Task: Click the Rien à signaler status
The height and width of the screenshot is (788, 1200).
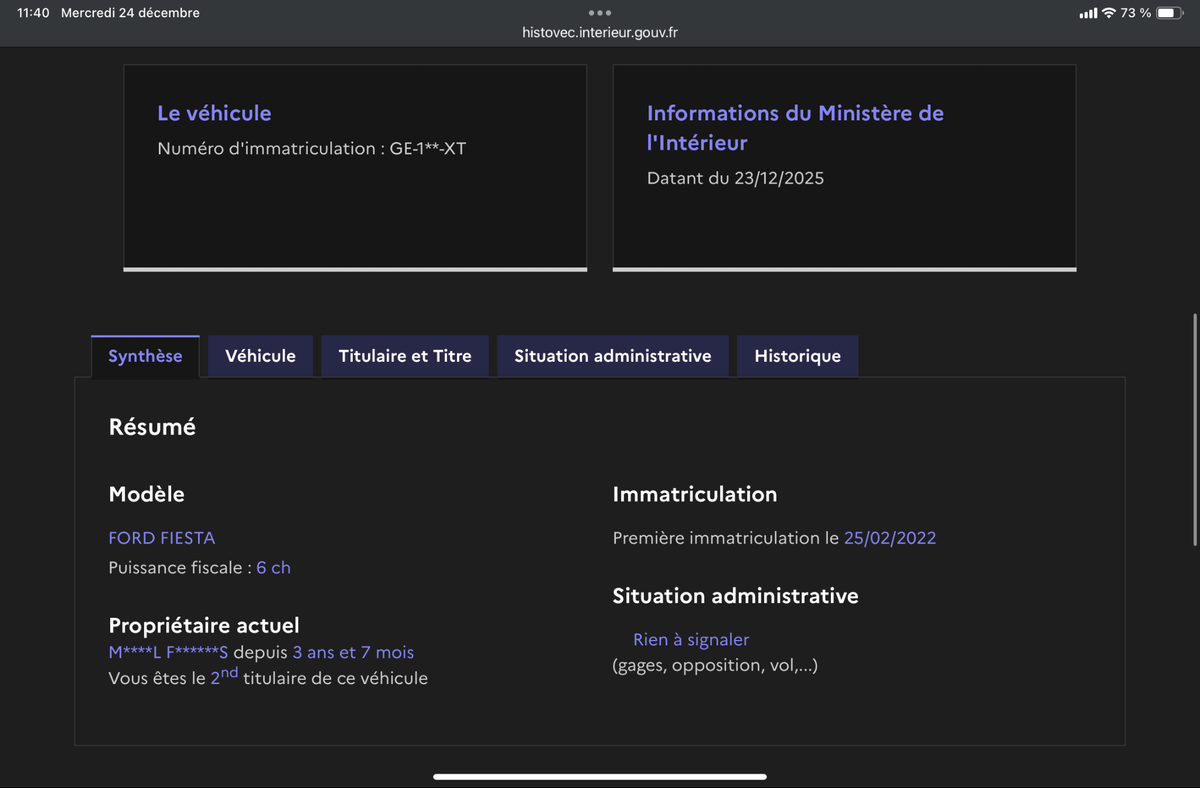Action: click(x=691, y=640)
